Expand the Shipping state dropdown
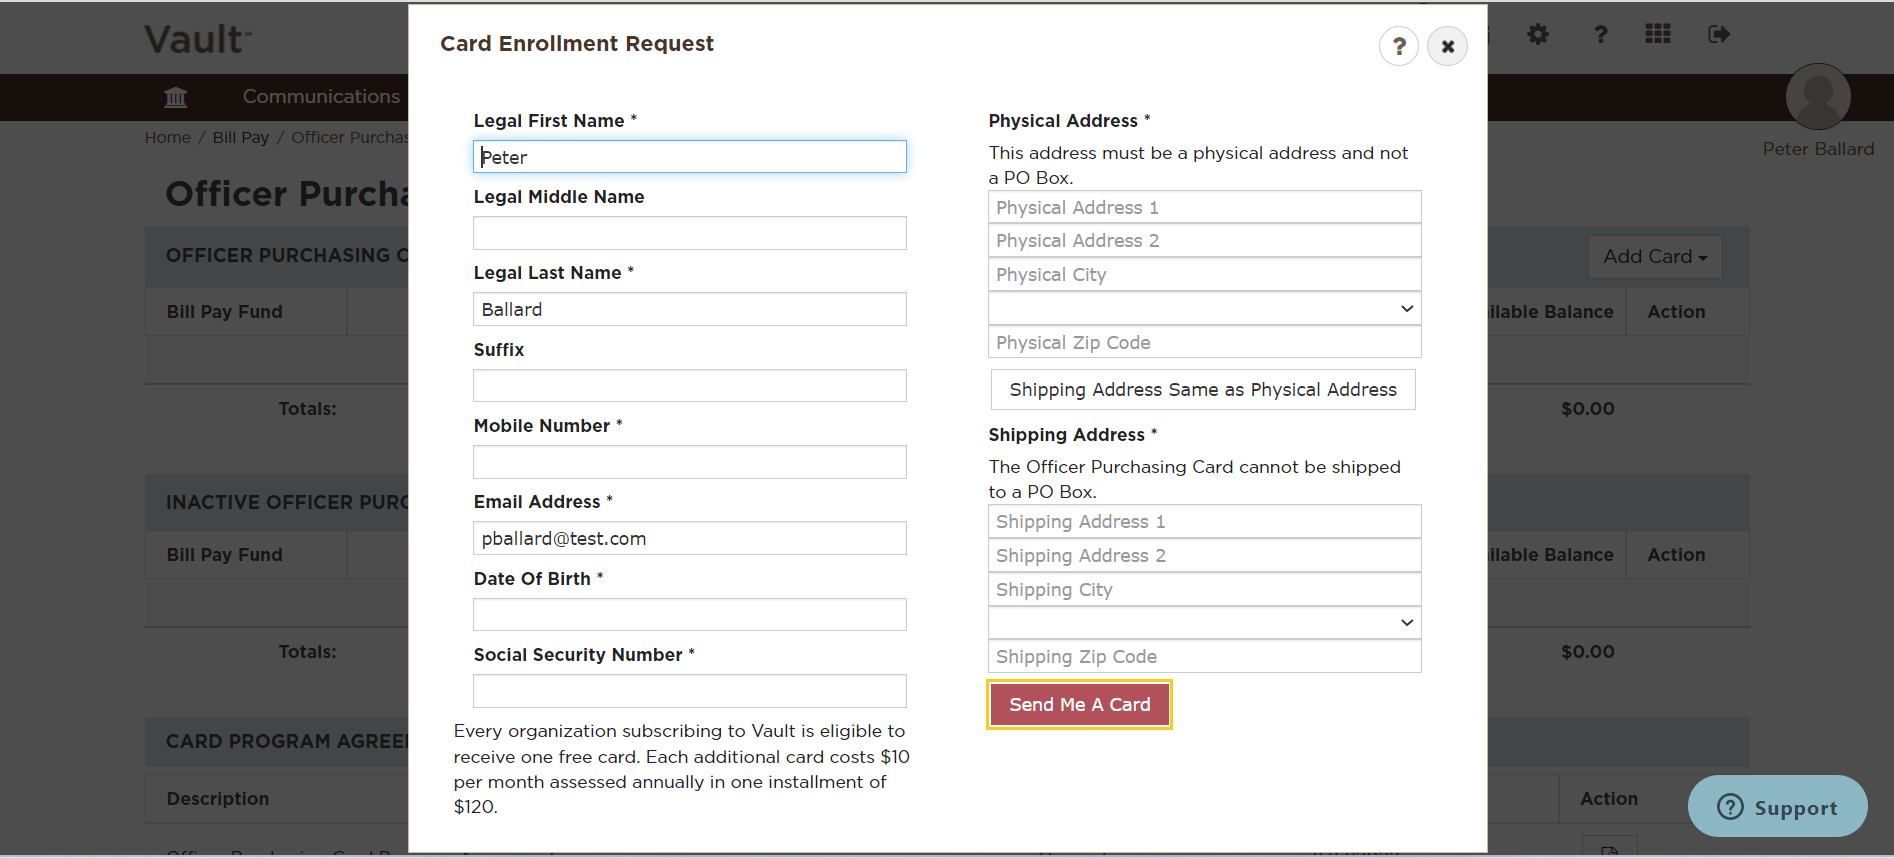The width and height of the screenshot is (1894, 858). [x=1204, y=623]
